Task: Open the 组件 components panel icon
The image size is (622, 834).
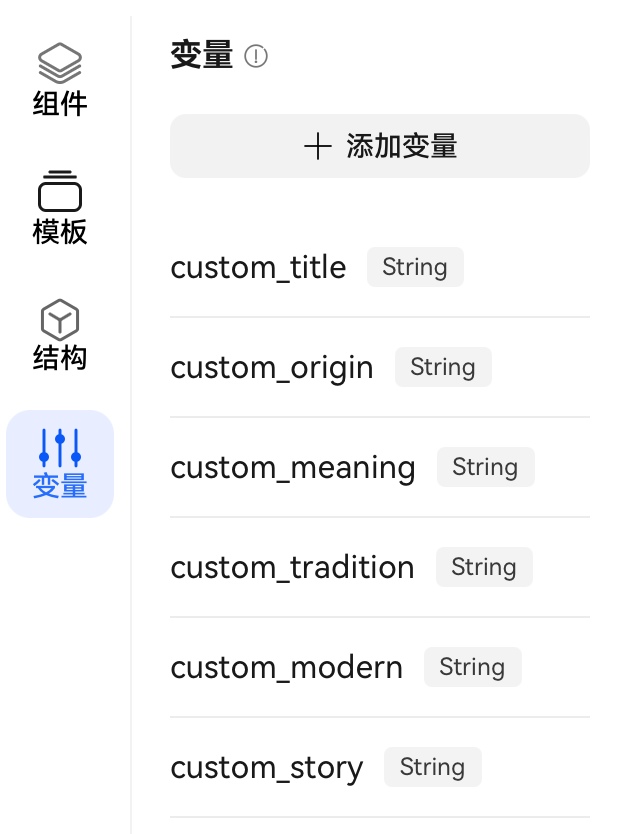Action: point(60,63)
